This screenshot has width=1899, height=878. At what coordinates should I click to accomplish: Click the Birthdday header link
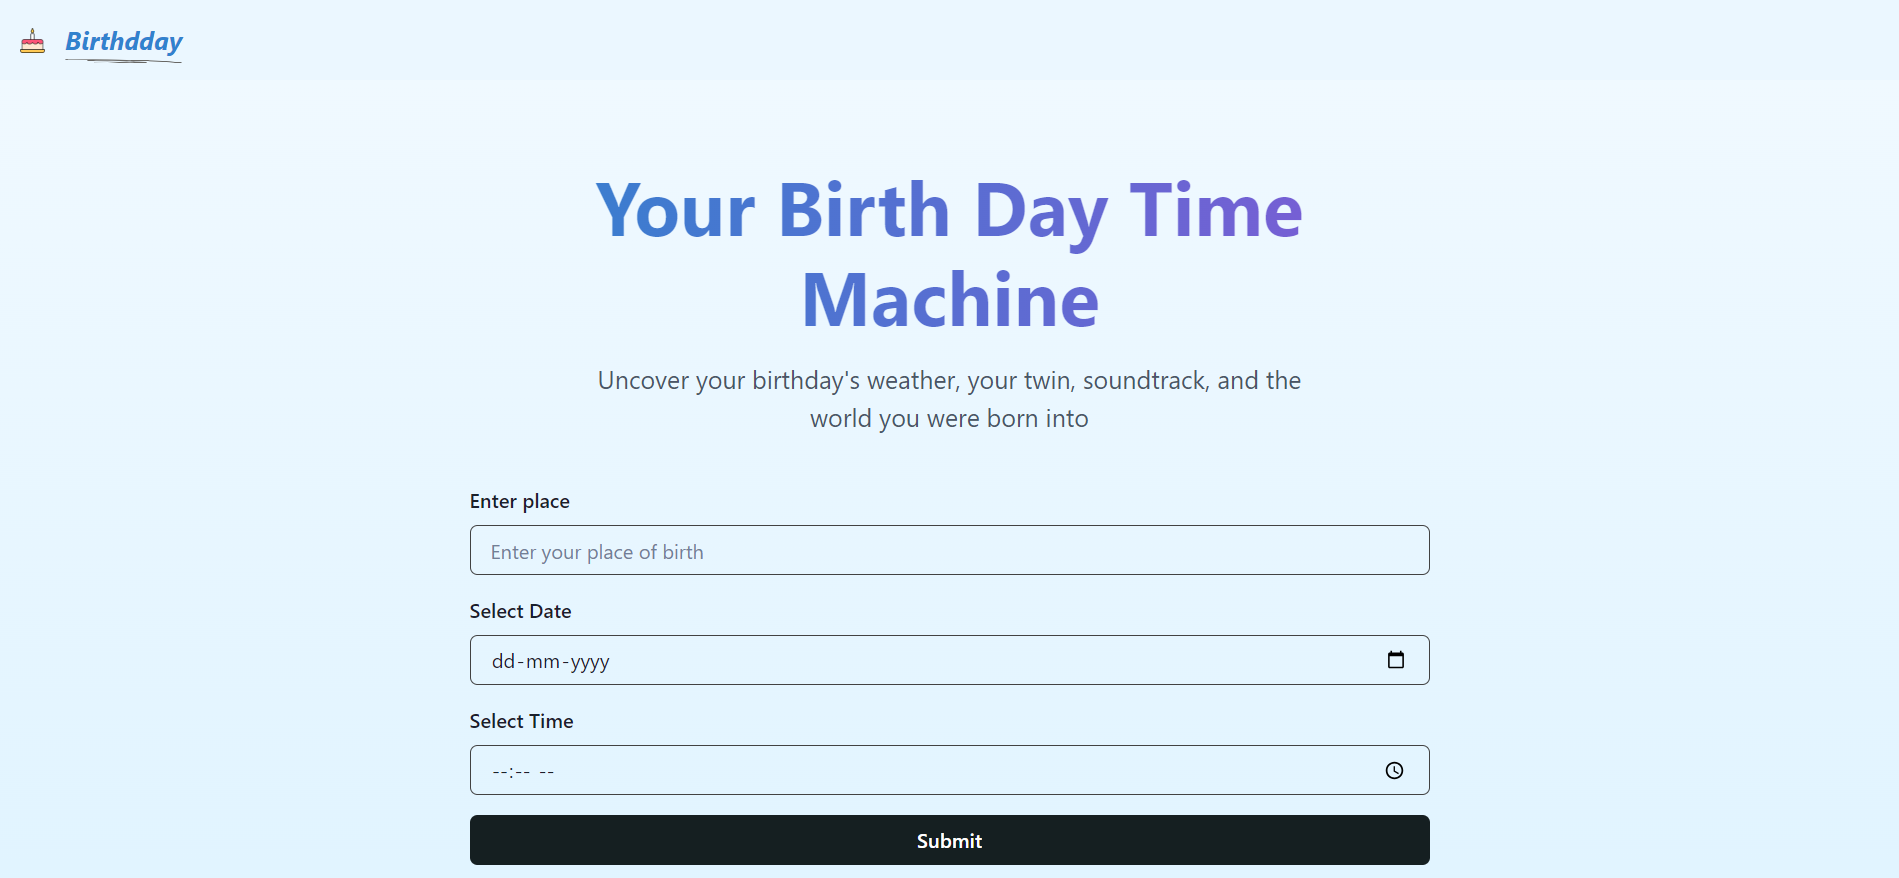(123, 42)
